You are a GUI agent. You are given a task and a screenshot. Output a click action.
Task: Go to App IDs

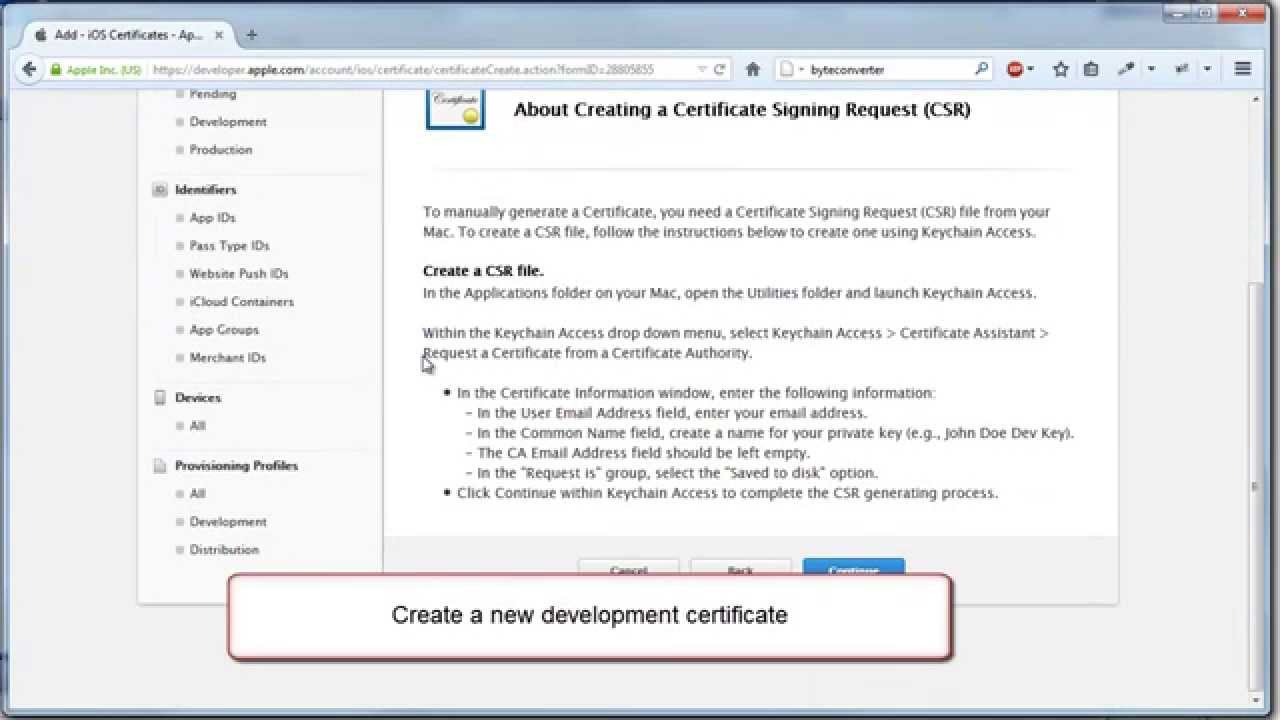point(213,218)
